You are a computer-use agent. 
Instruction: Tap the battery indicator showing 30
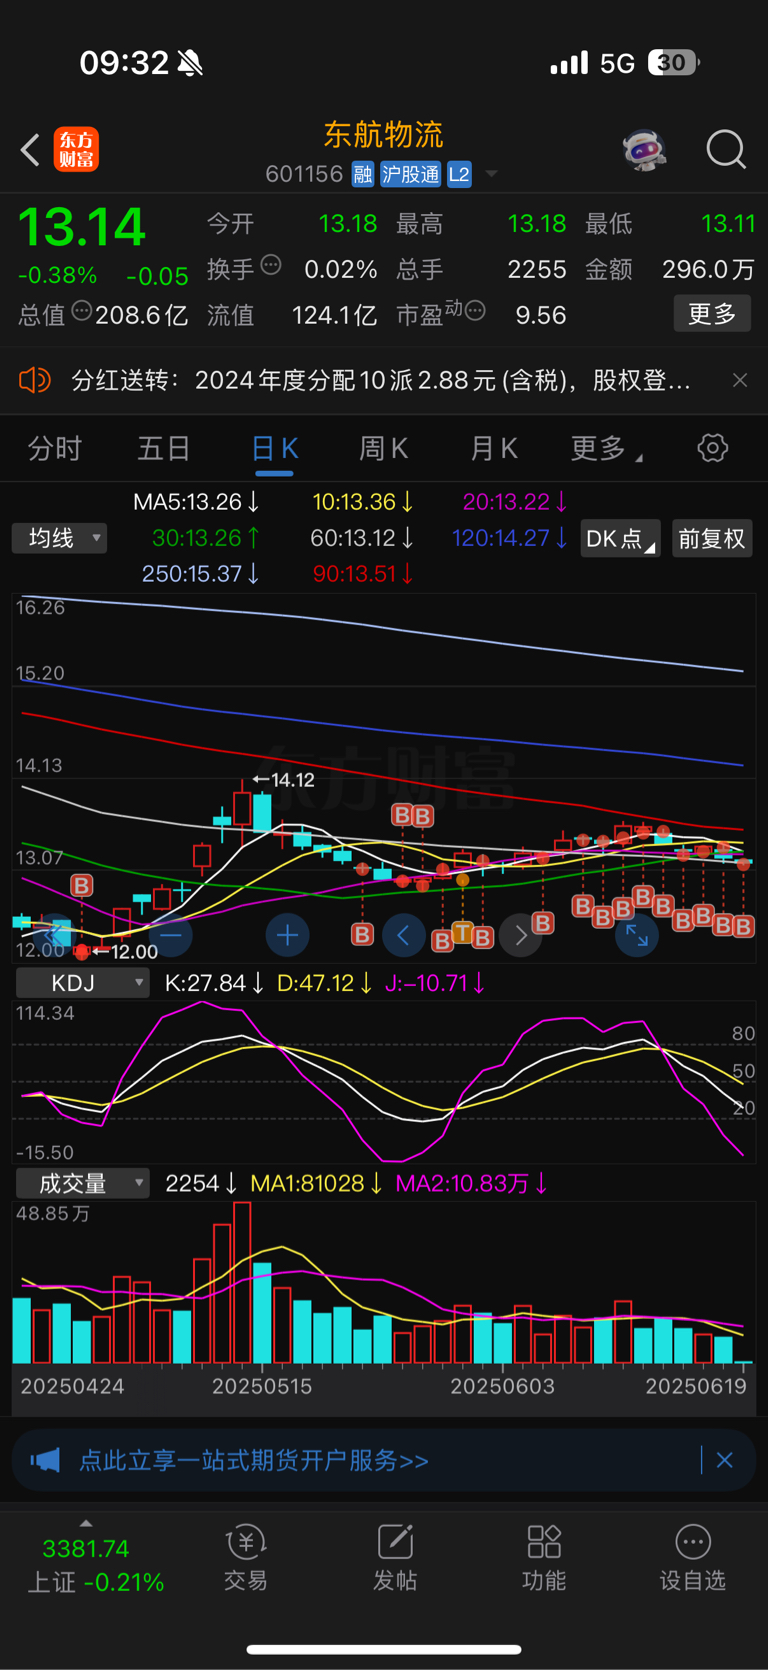(x=674, y=63)
